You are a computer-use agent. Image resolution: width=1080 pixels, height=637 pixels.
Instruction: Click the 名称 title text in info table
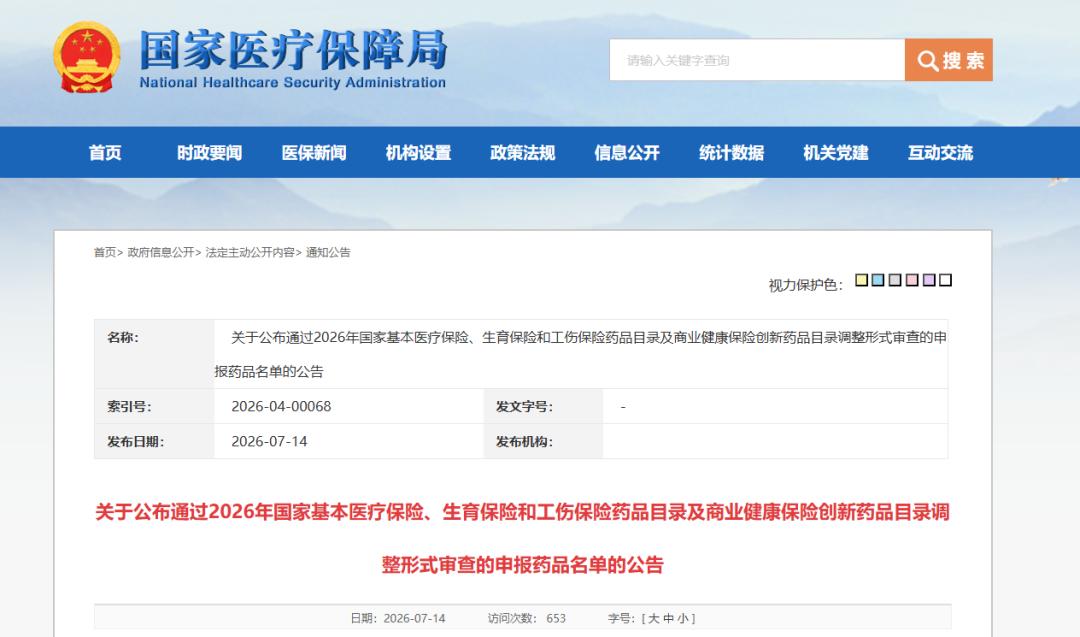581,354
